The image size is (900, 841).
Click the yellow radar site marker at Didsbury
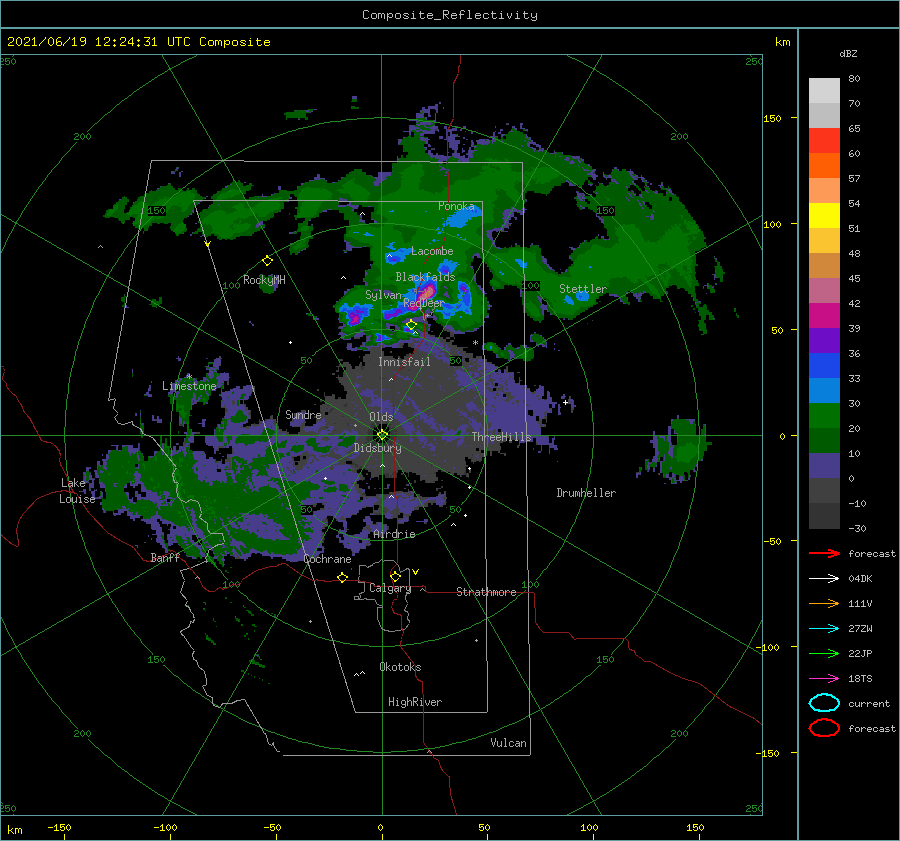coord(382,435)
